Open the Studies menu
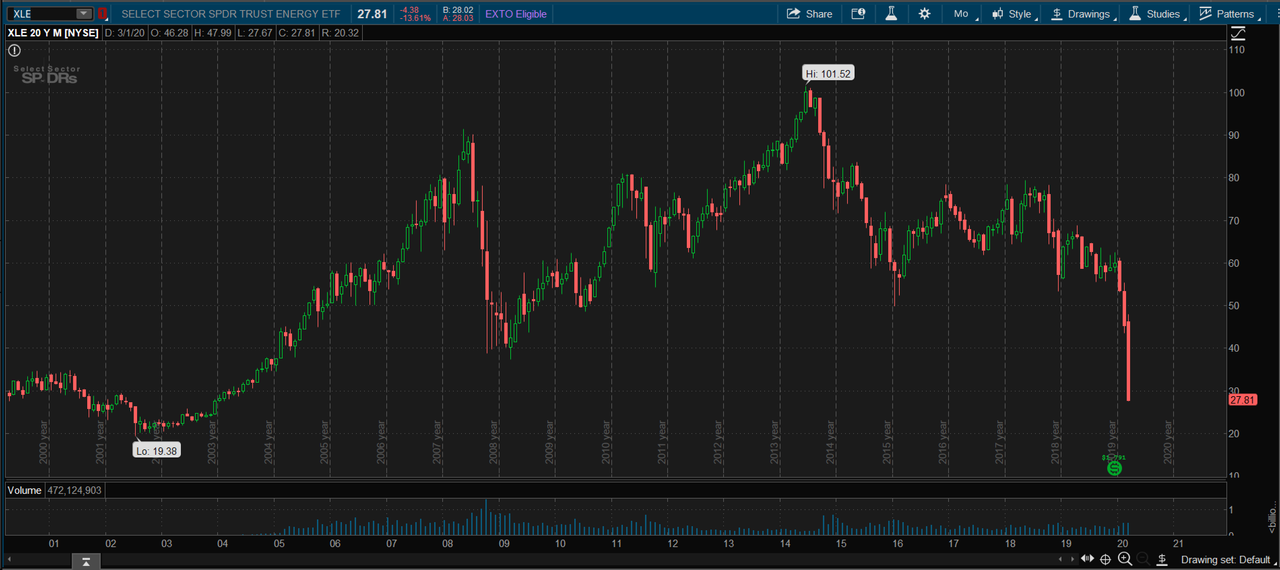Screen dimensions: 1280x570 [1155, 14]
